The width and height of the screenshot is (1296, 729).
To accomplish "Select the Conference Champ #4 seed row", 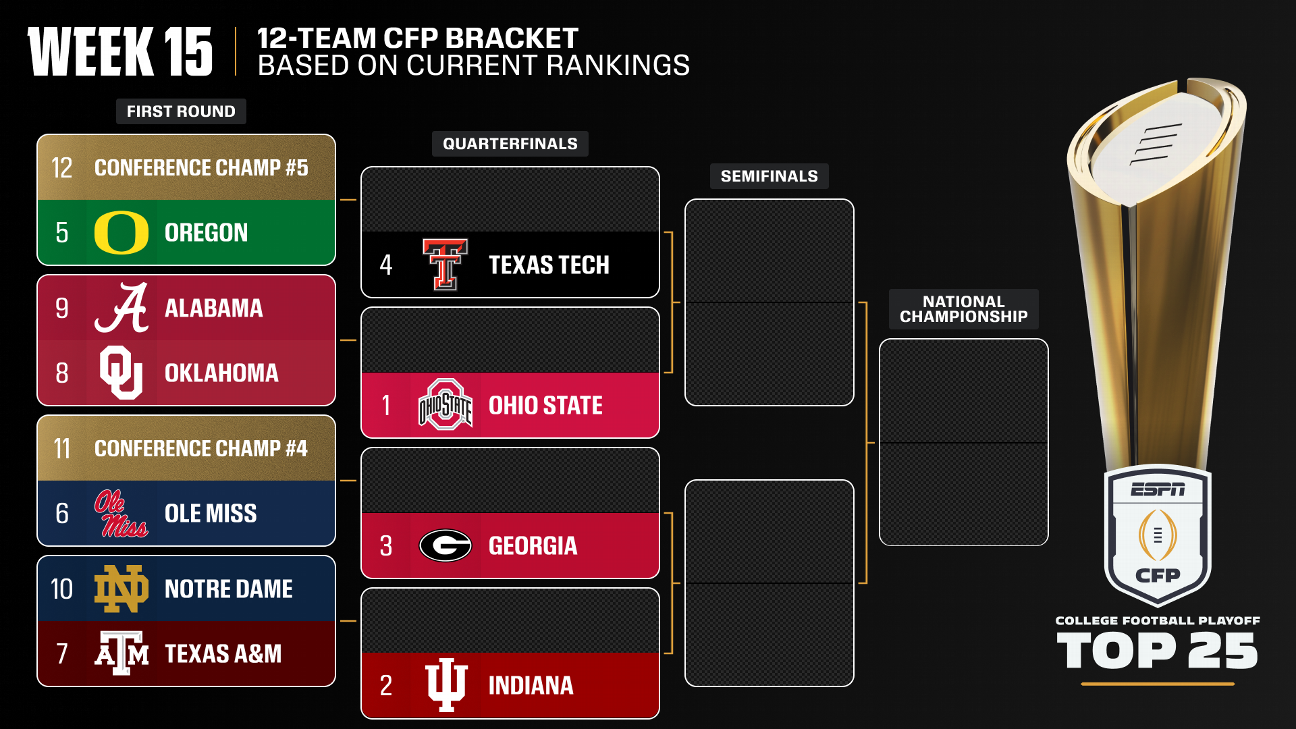I will 186,448.
